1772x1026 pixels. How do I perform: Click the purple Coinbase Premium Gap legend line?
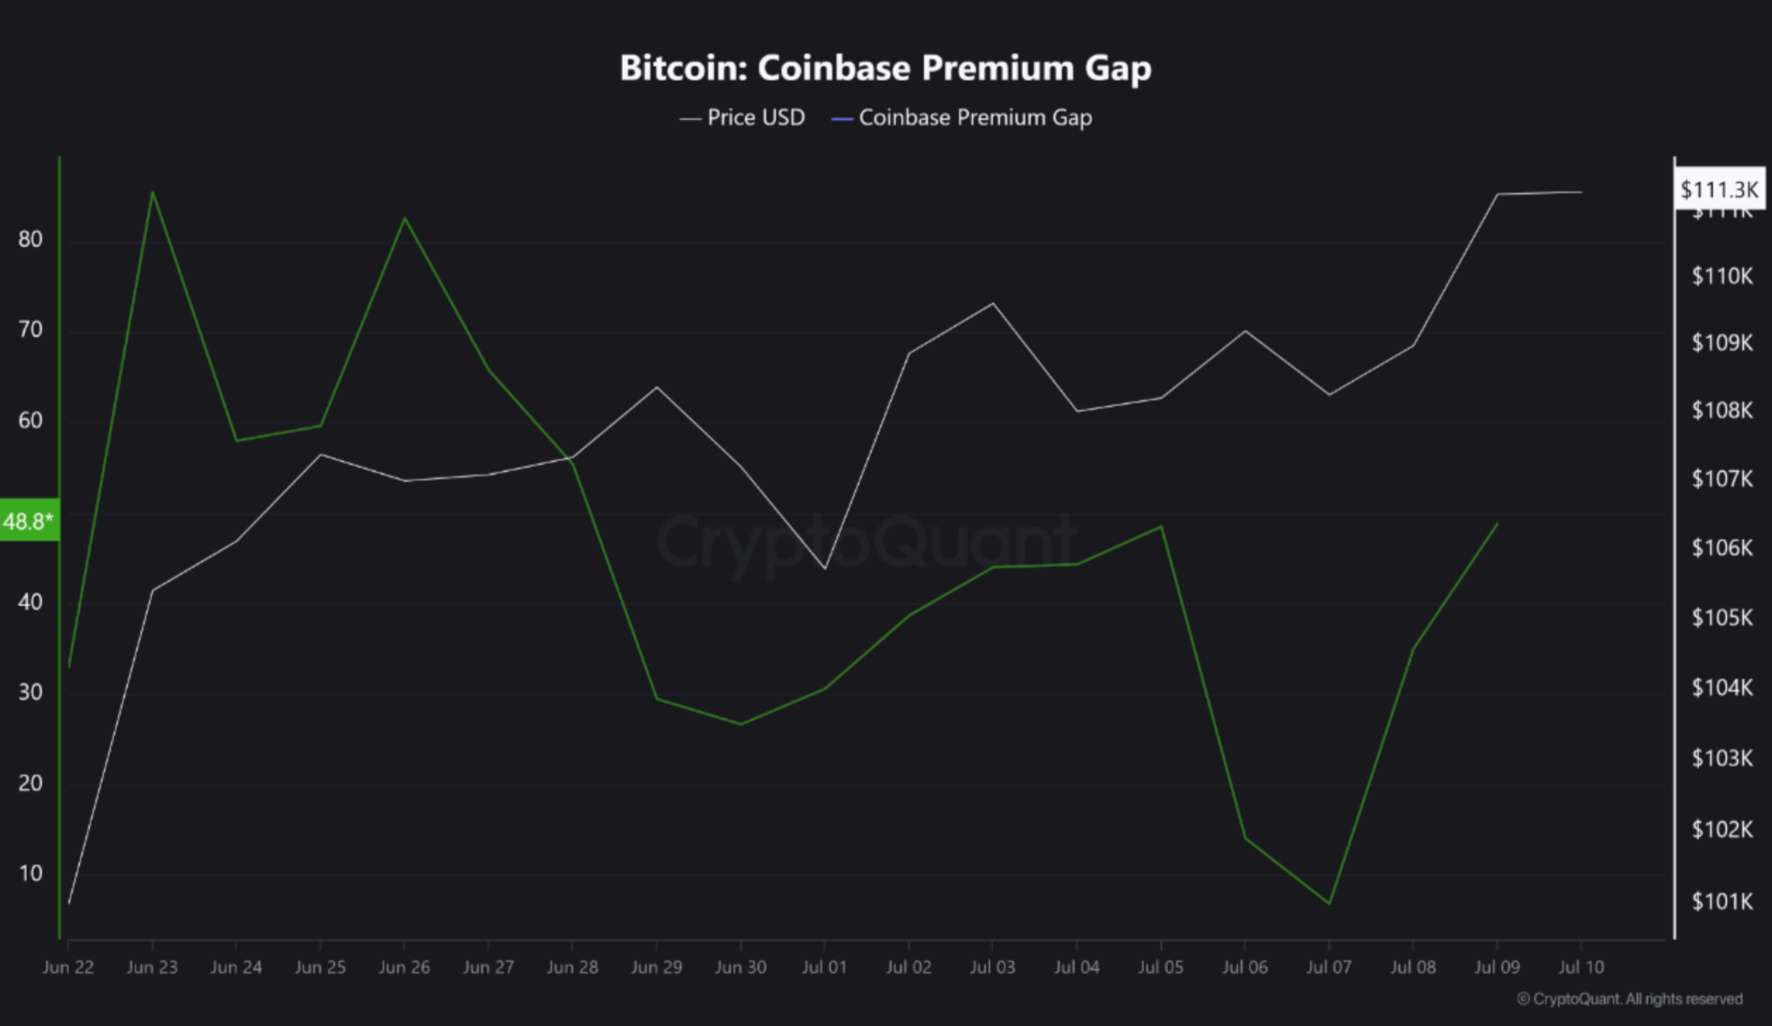[842, 119]
